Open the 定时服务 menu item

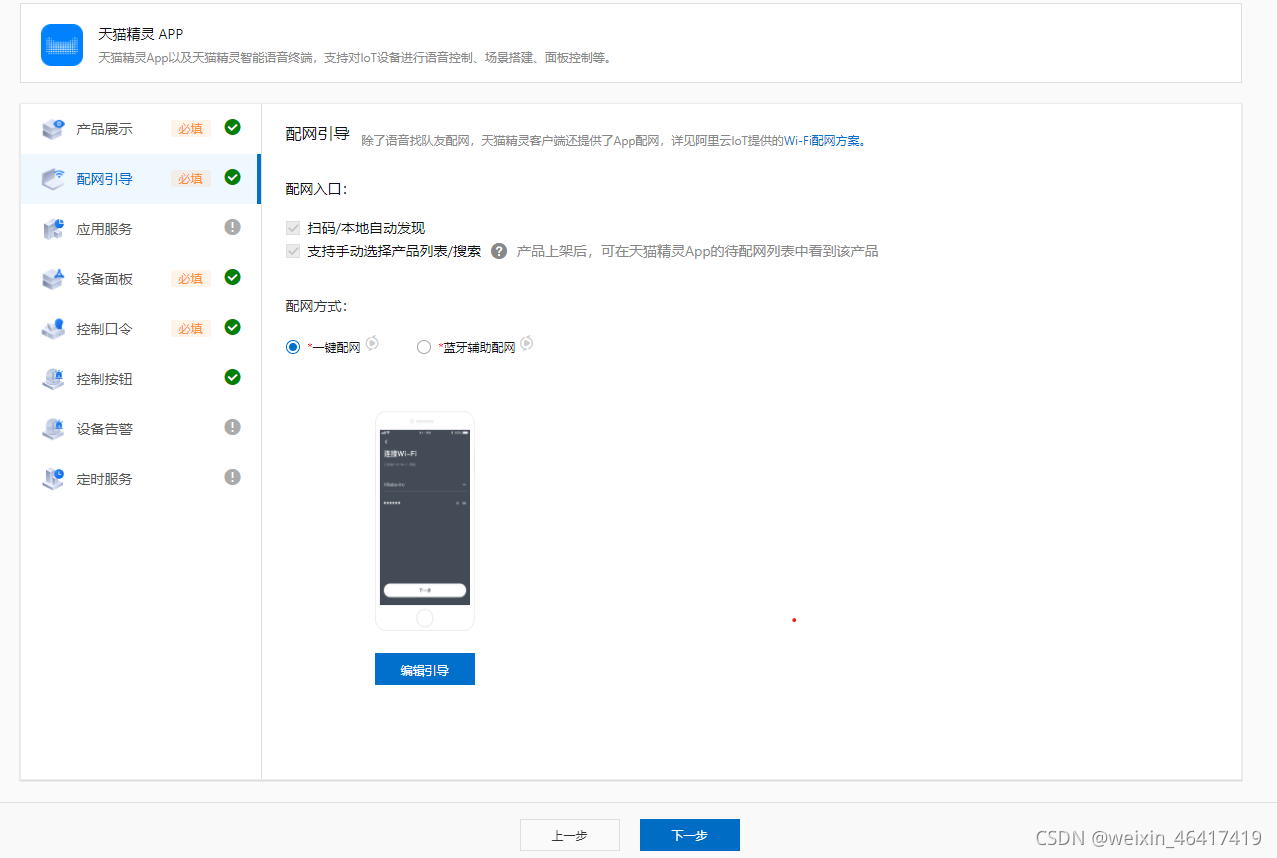(x=140, y=479)
